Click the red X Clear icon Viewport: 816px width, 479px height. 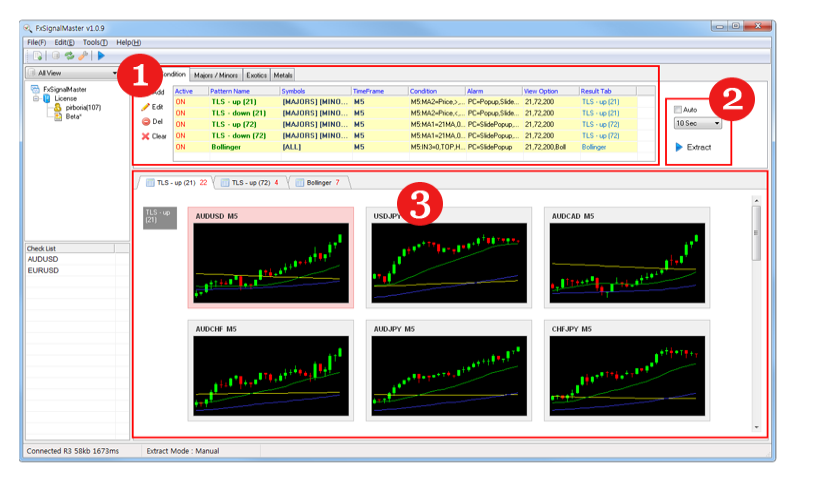tap(146, 136)
